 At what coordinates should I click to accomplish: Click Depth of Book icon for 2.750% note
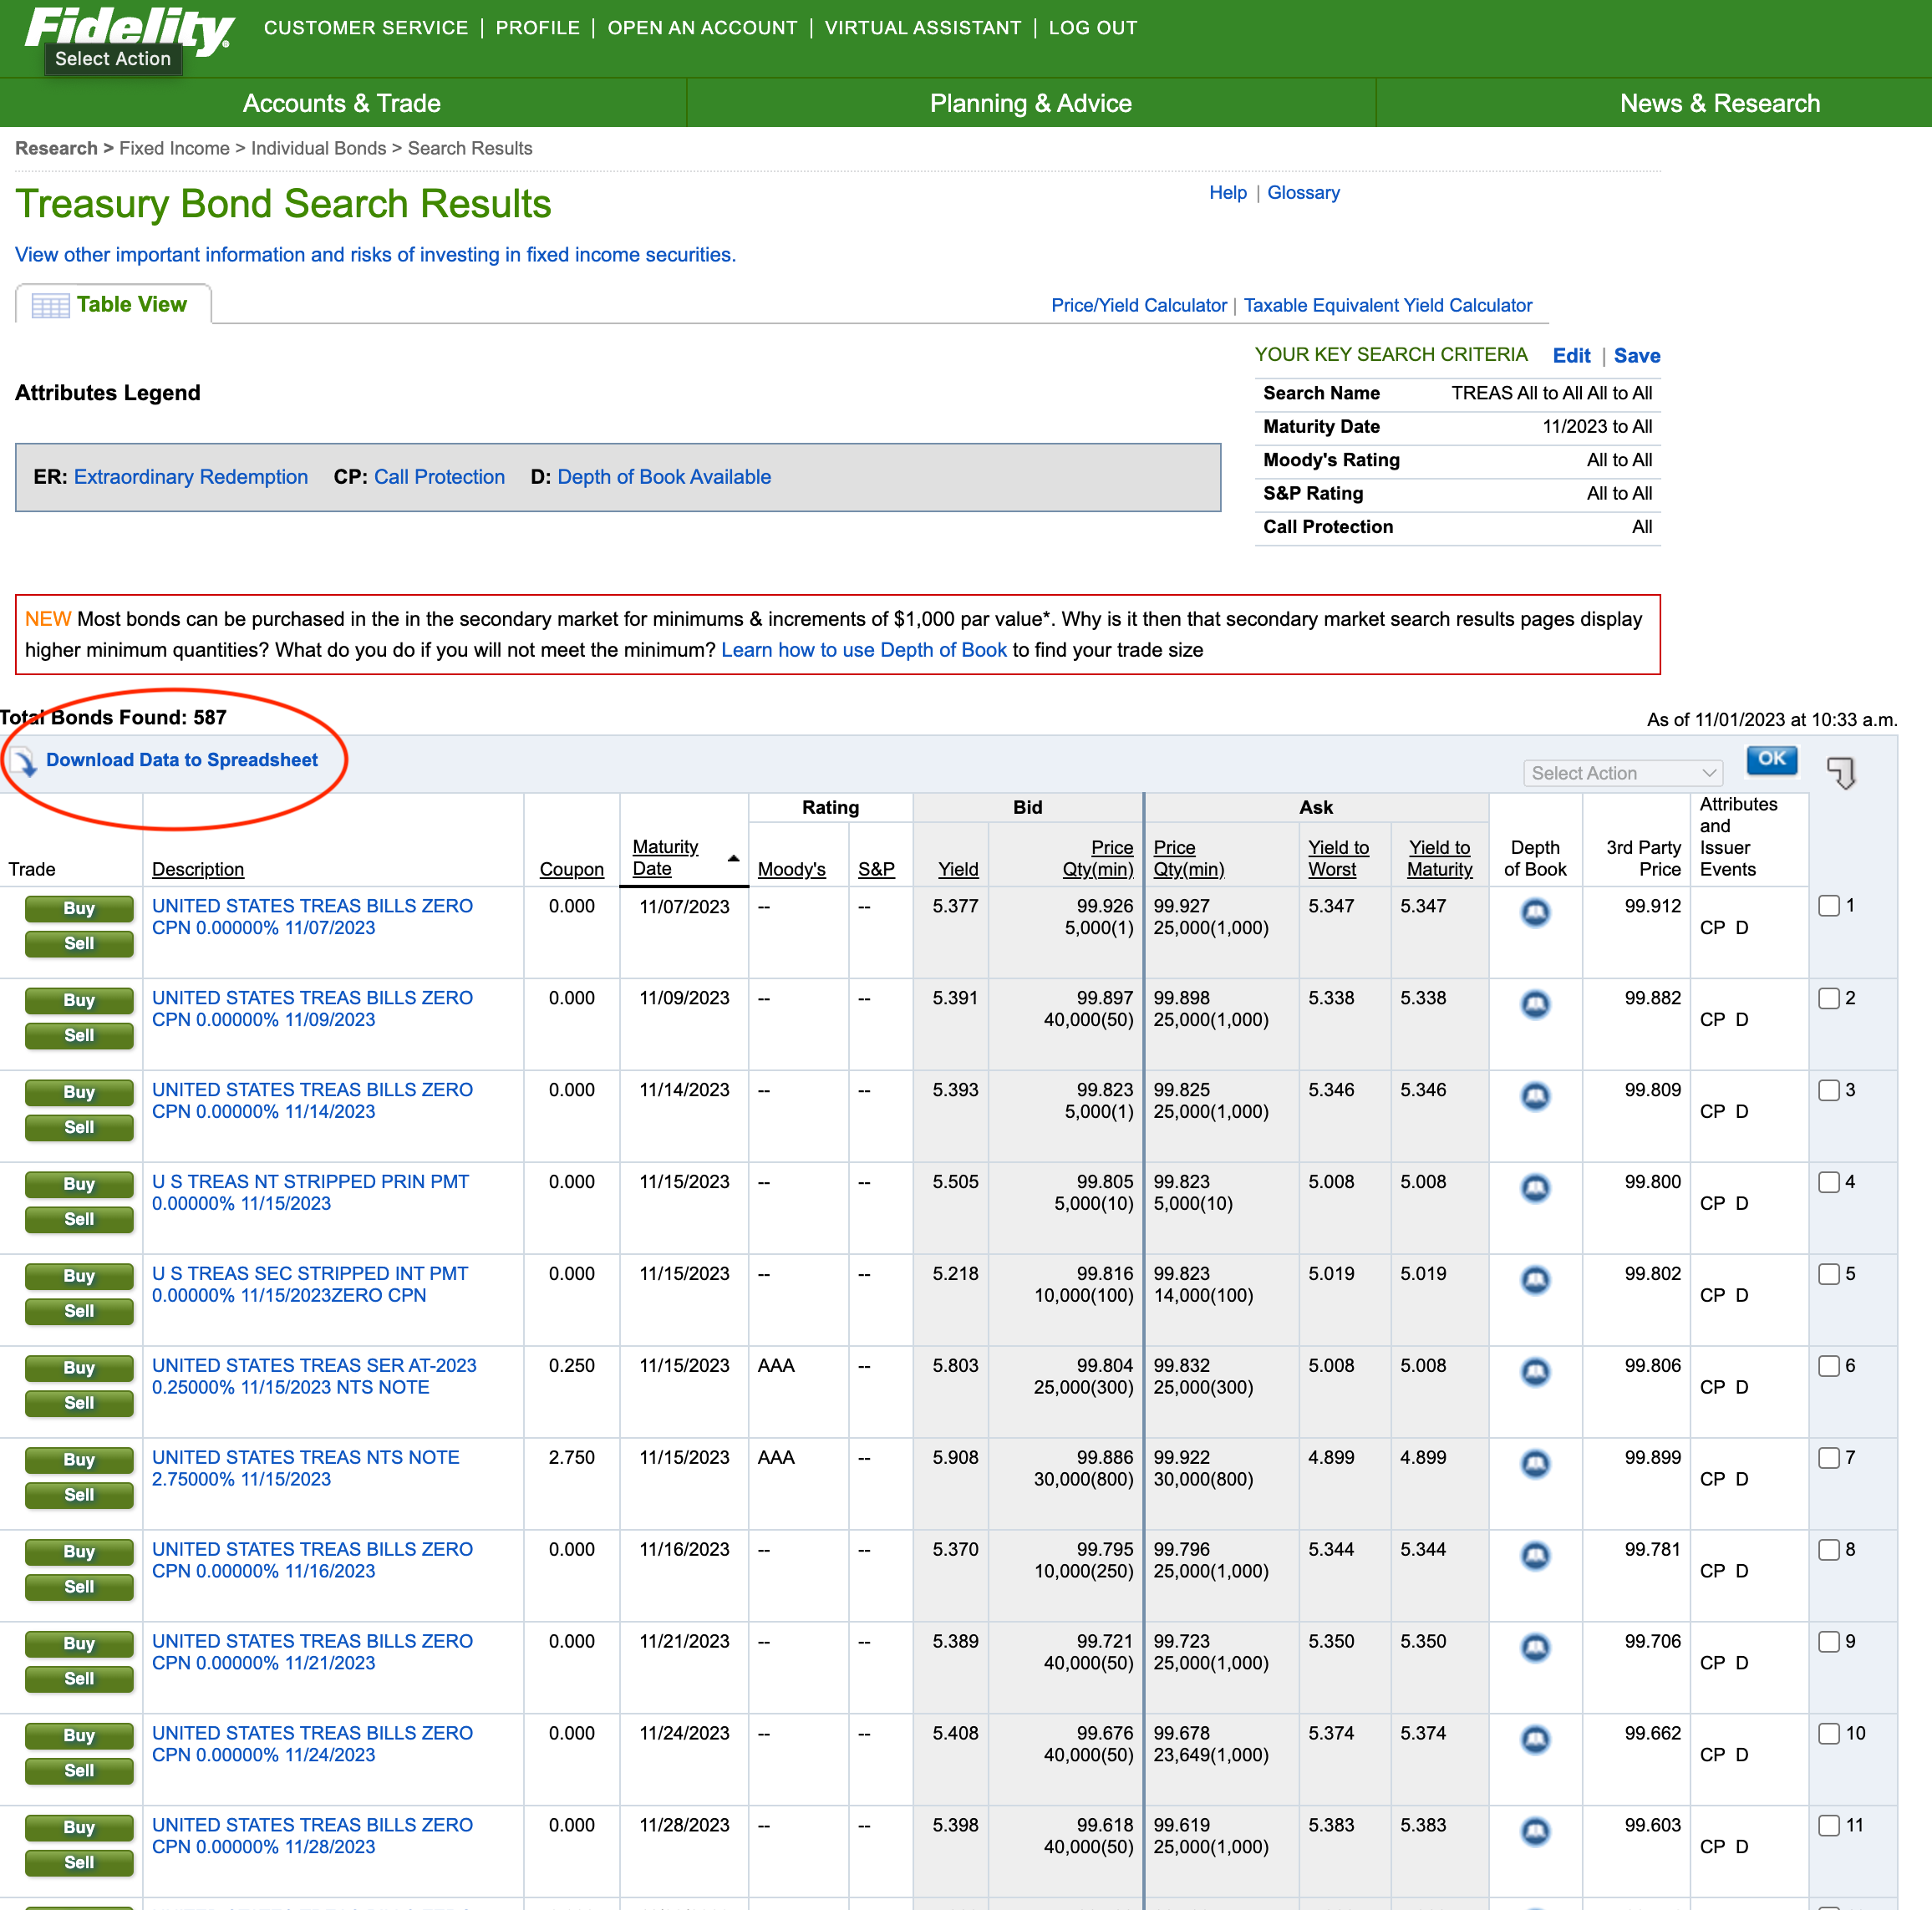[1535, 1464]
